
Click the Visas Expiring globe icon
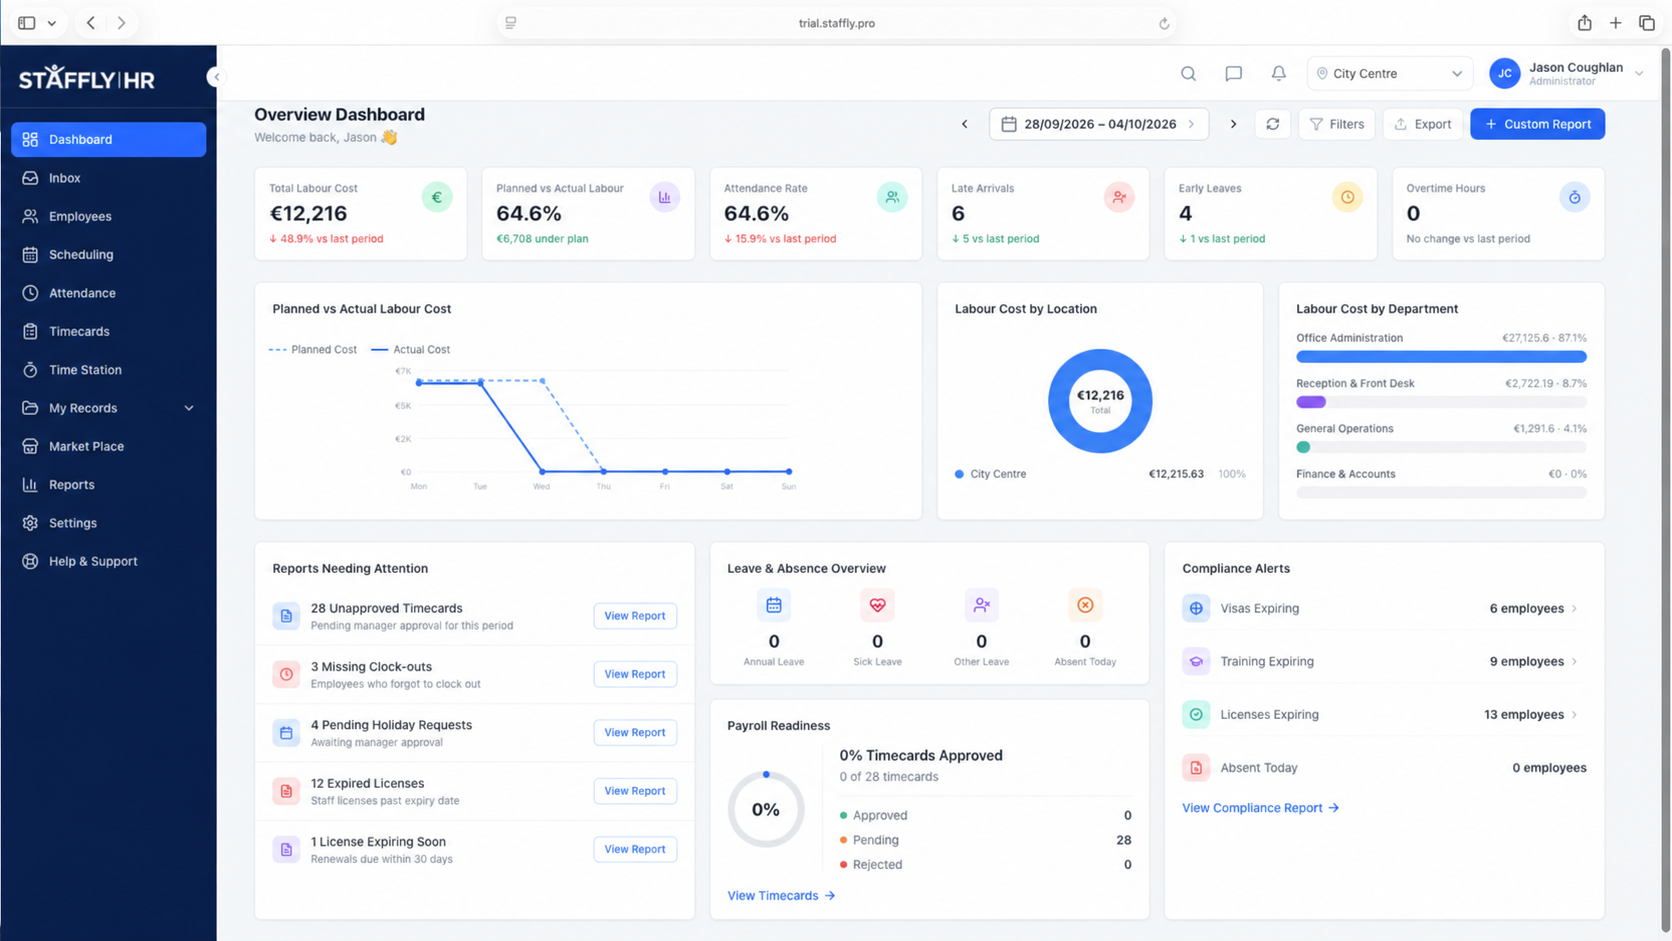point(1196,608)
